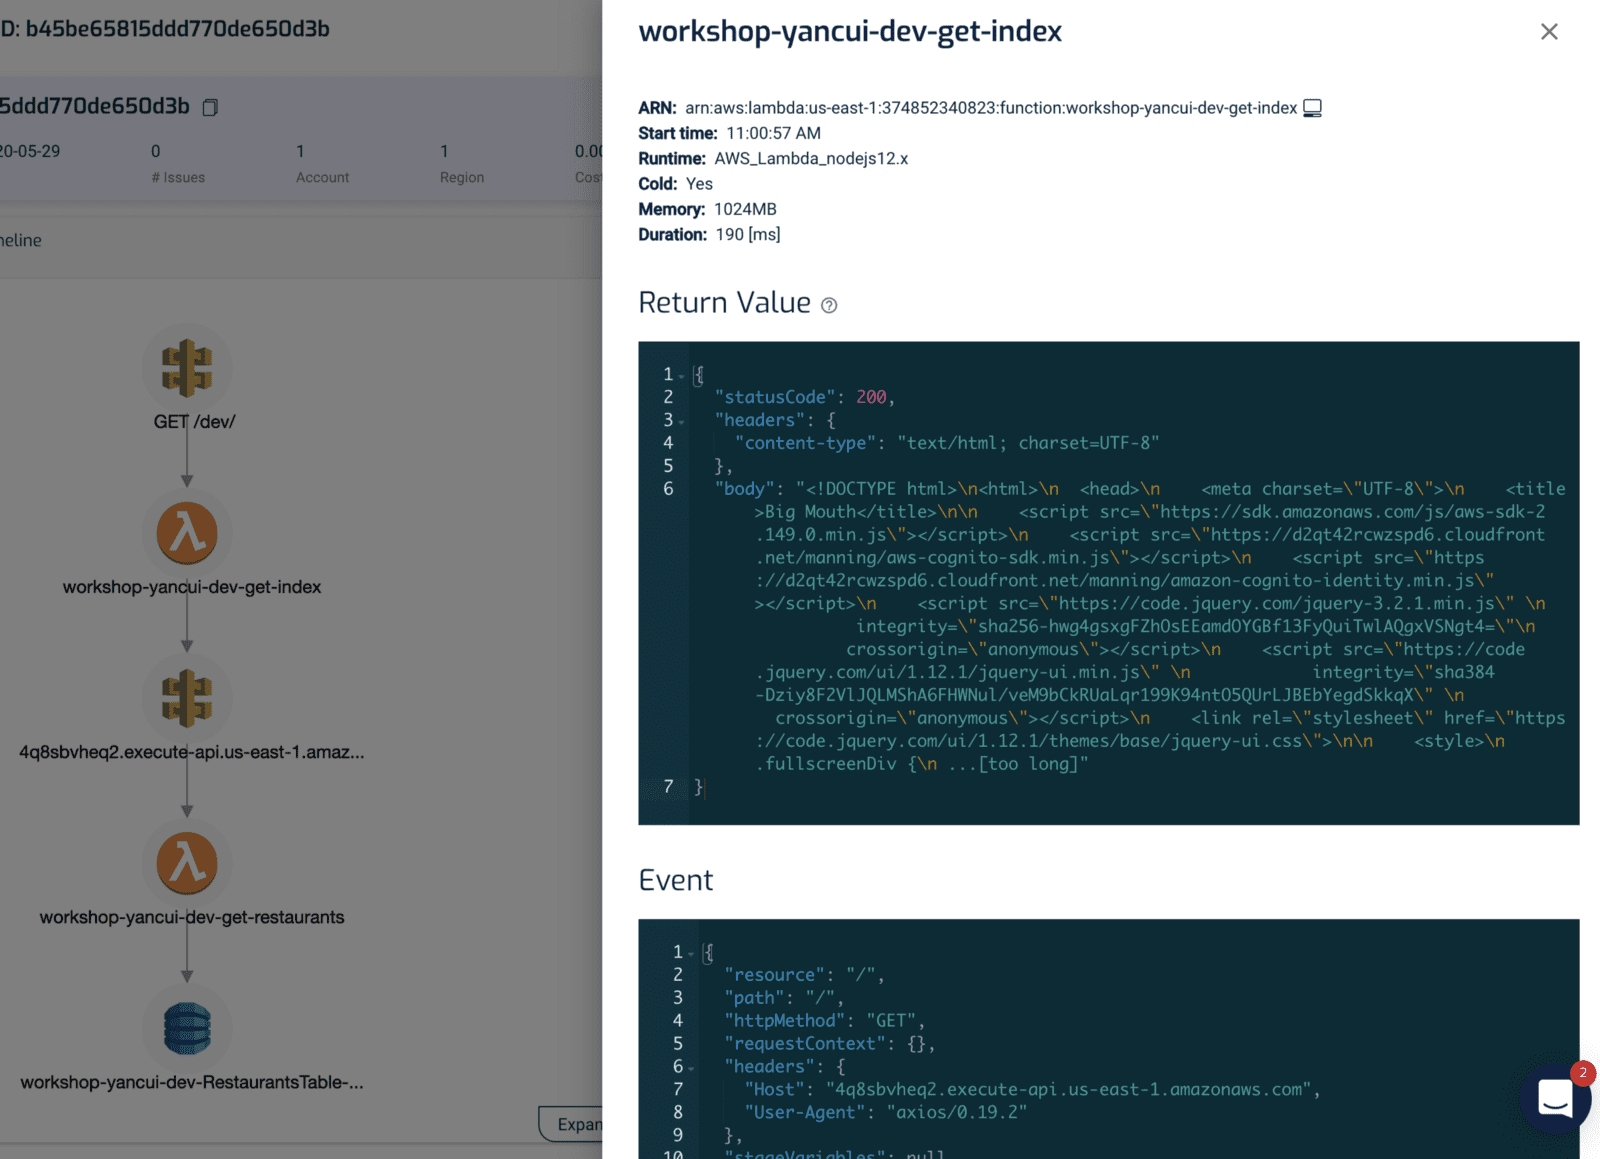
Task: Select the GET /dev/ API Gateway node
Action: (187, 368)
